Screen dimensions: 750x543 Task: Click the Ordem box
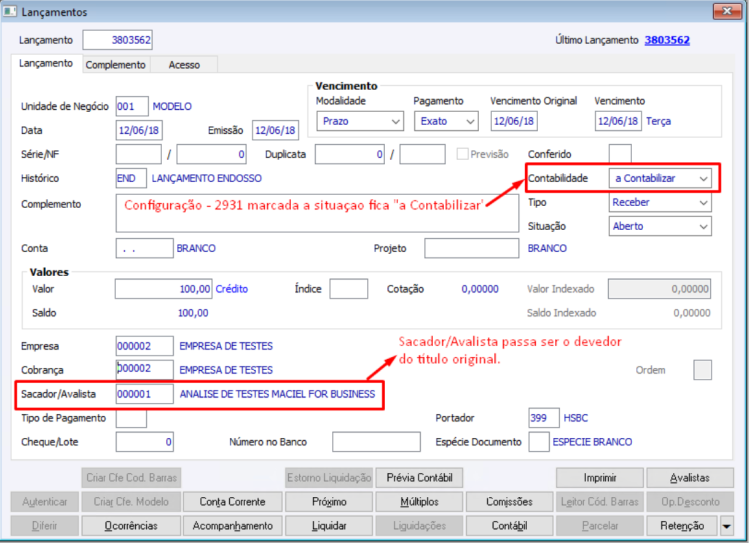click(702, 370)
